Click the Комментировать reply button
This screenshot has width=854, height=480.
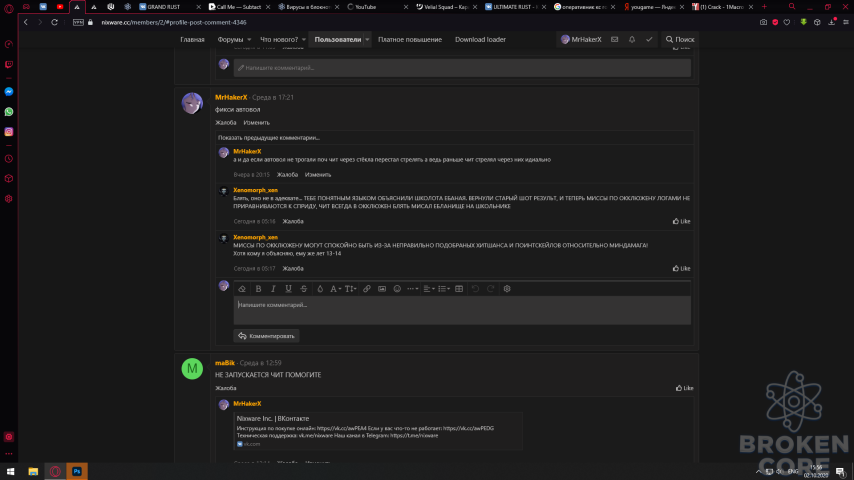(266, 336)
